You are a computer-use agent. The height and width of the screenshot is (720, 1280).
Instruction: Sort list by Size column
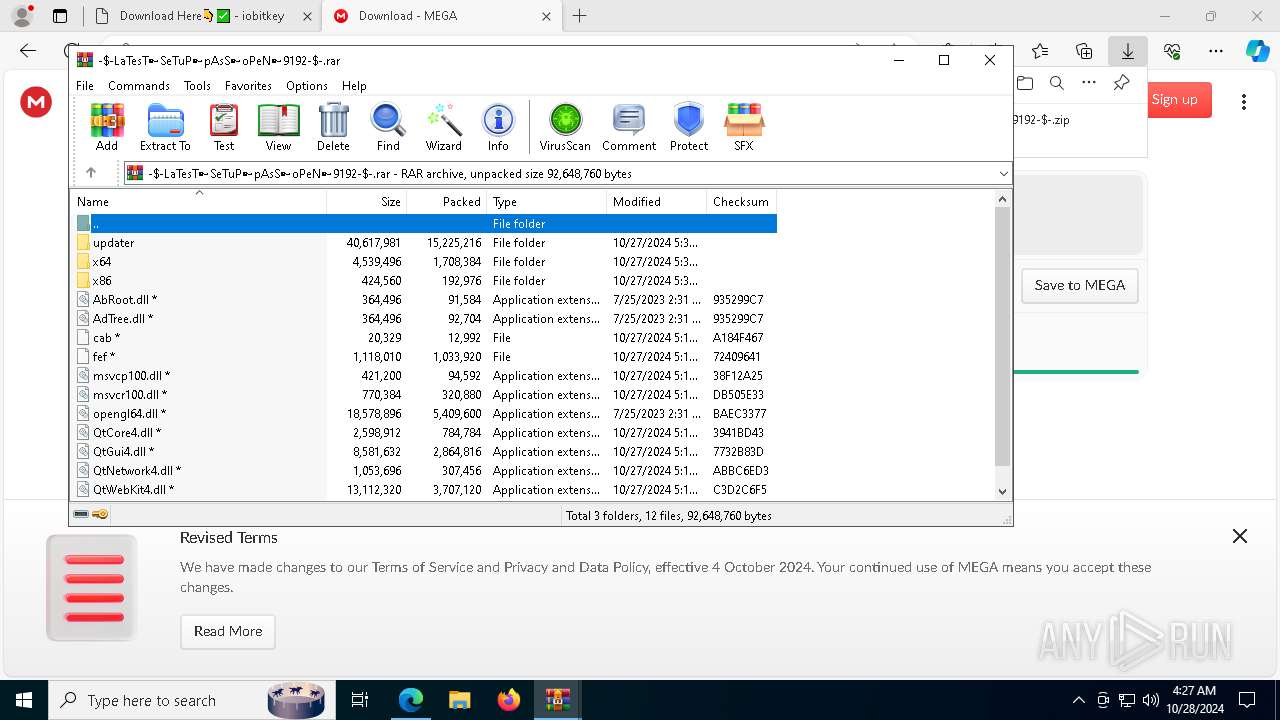(x=367, y=201)
